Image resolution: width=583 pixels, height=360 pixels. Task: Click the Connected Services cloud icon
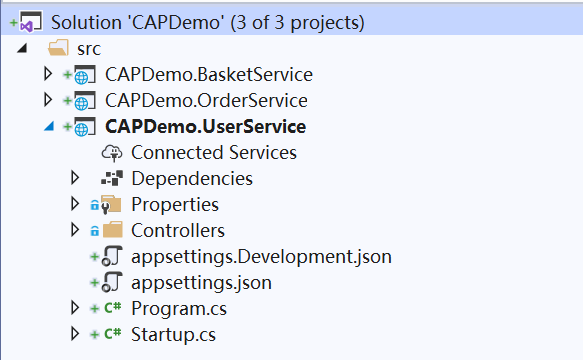(x=112, y=152)
